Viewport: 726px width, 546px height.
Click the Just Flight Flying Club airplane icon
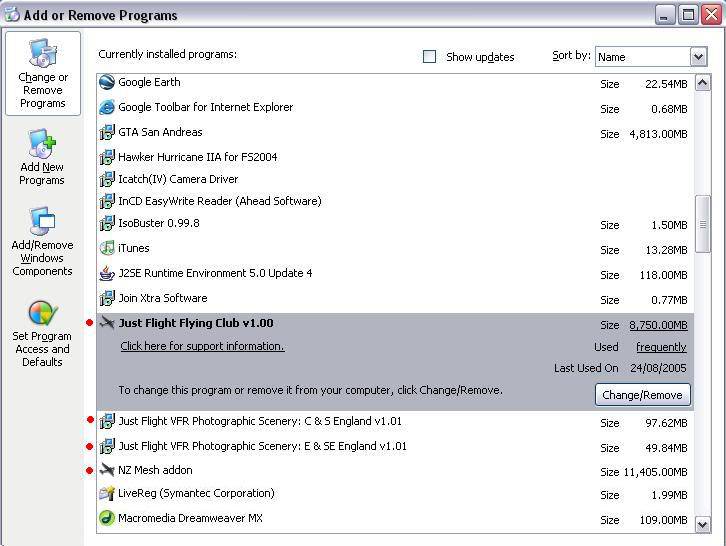coord(107,323)
